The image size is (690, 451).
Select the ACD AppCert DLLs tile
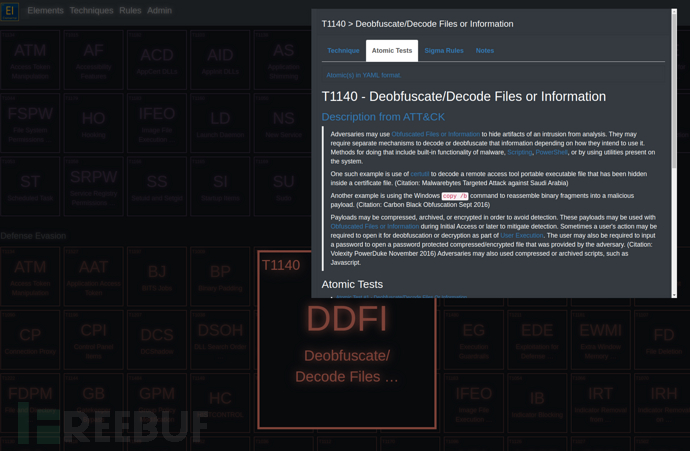[157, 60]
